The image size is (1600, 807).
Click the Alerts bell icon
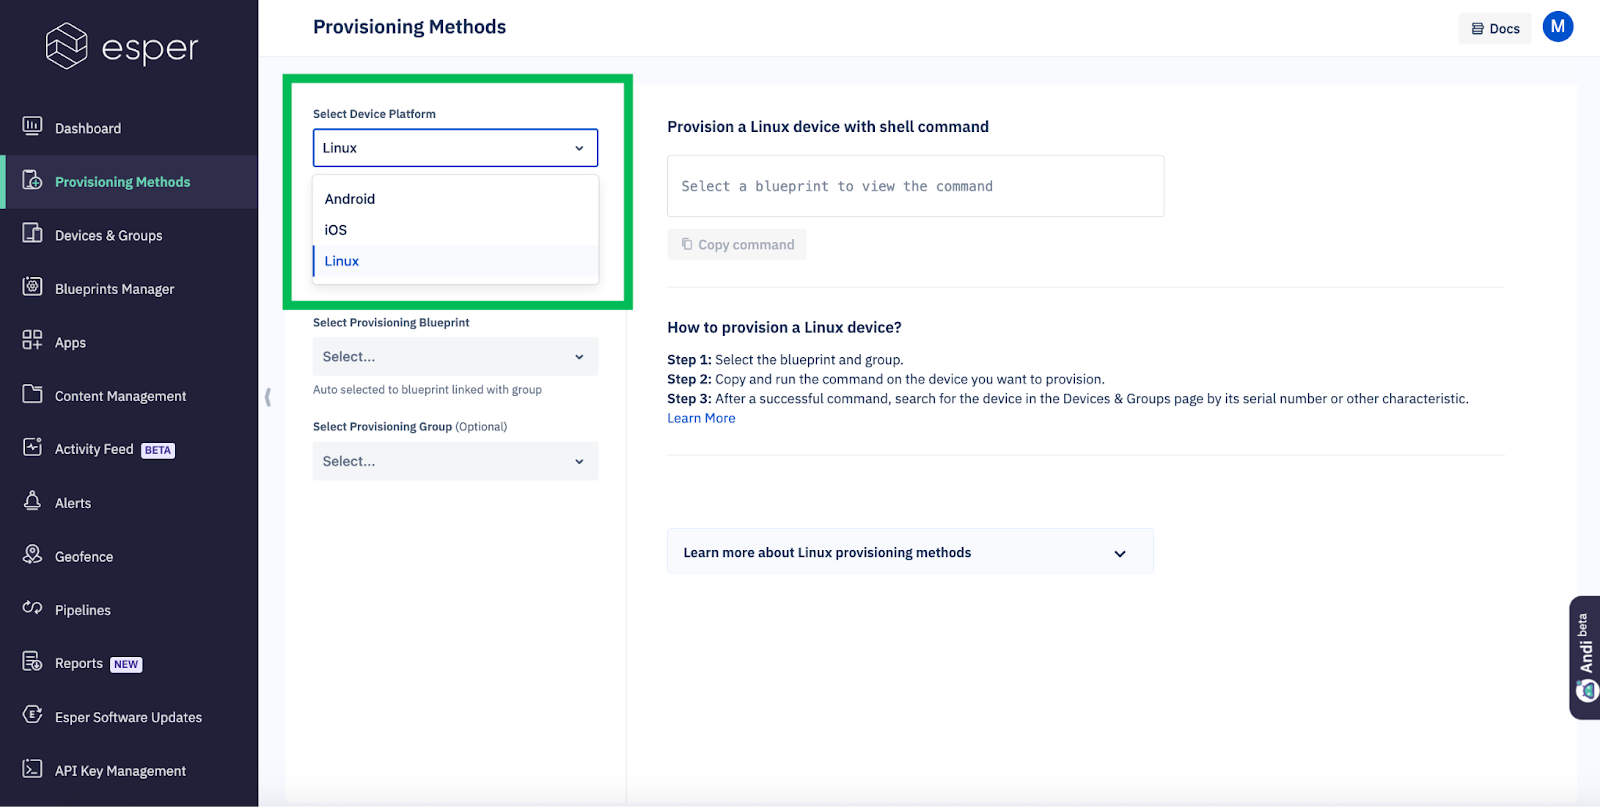coord(32,501)
